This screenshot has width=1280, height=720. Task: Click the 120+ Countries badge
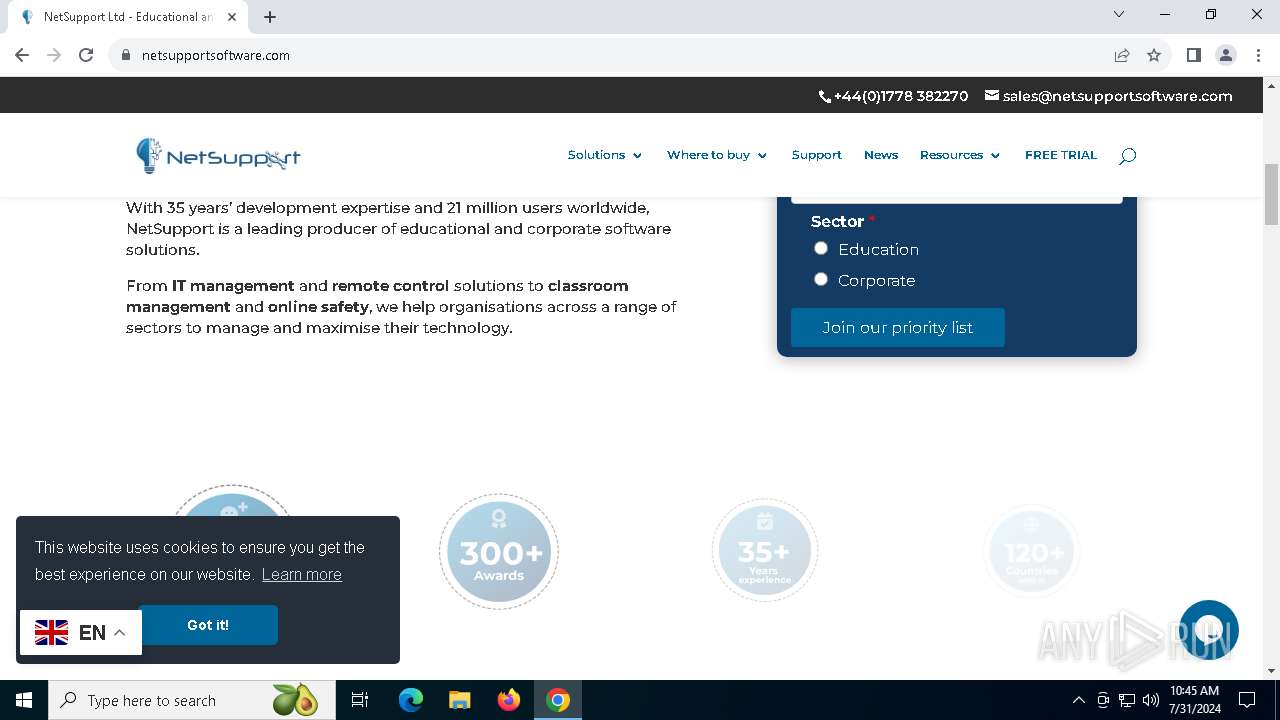click(1031, 552)
